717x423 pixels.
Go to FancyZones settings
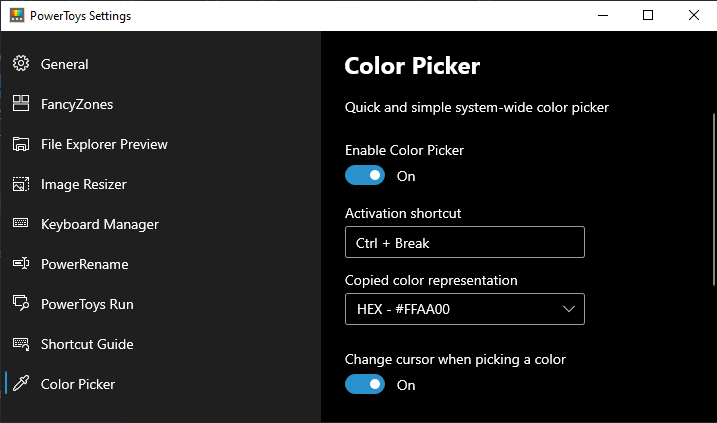click(x=160, y=104)
